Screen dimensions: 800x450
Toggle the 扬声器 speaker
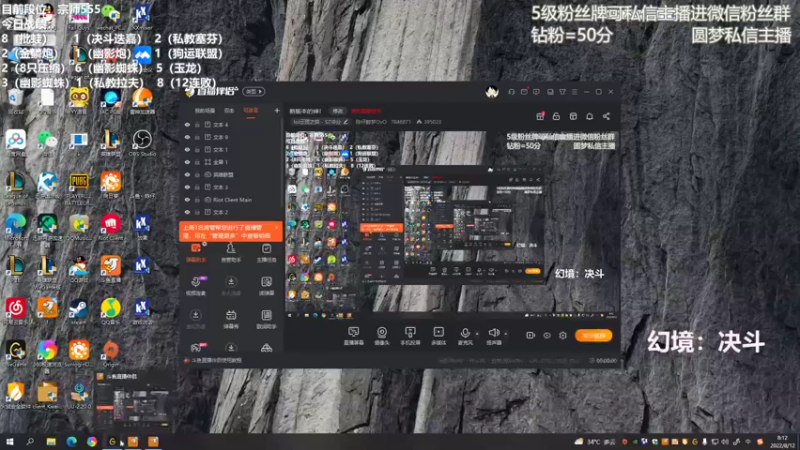click(x=493, y=336)
